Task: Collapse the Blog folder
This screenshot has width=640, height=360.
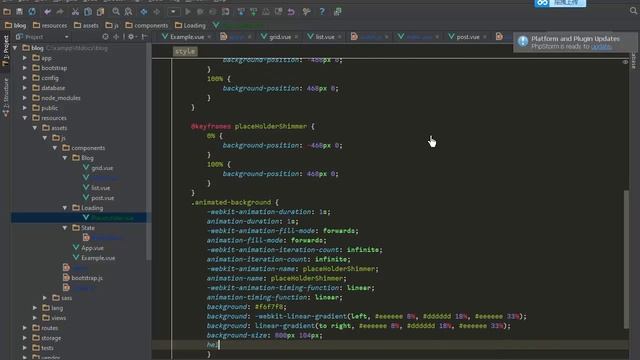Action: click(x=65, y=158)
